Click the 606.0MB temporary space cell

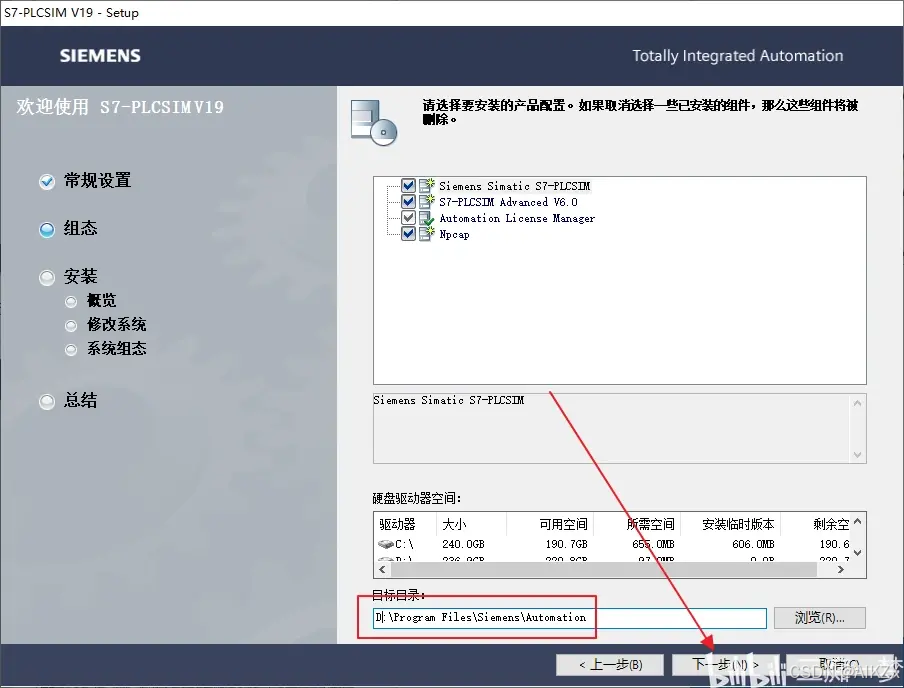pyautogui.click(x=754, y=544)
